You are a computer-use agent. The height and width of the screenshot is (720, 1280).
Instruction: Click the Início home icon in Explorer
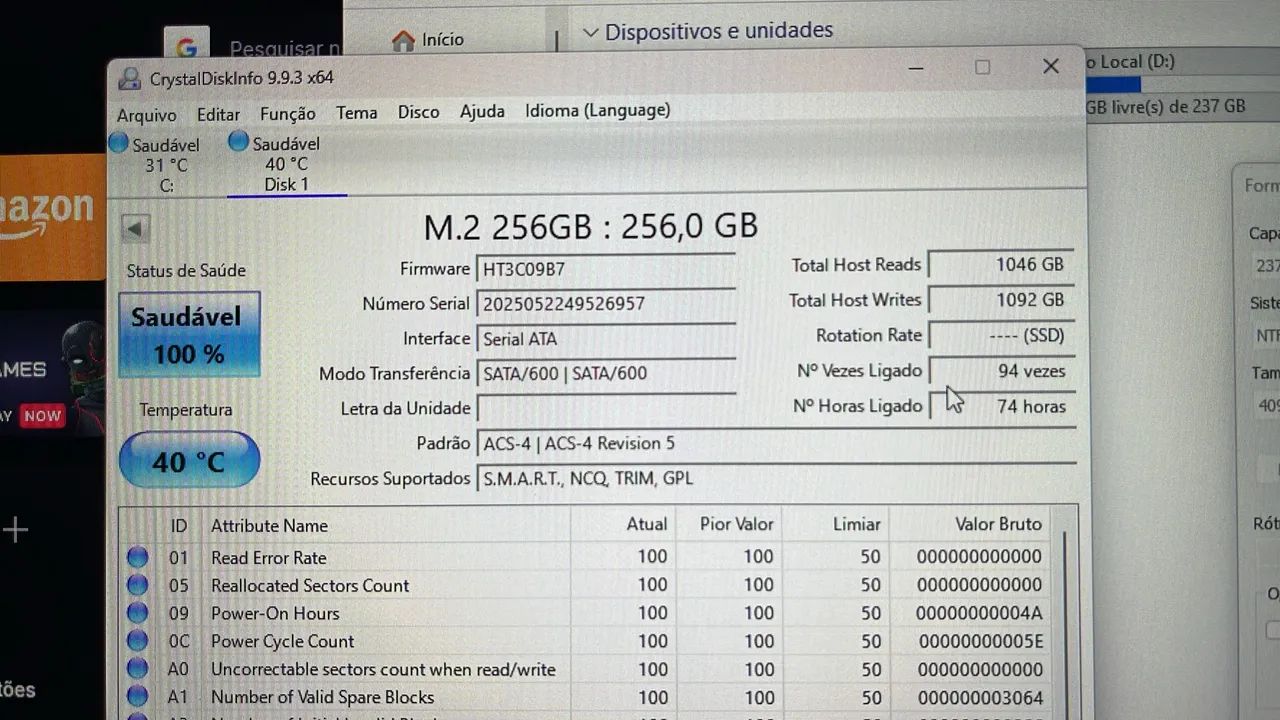(x=403, y=41)
